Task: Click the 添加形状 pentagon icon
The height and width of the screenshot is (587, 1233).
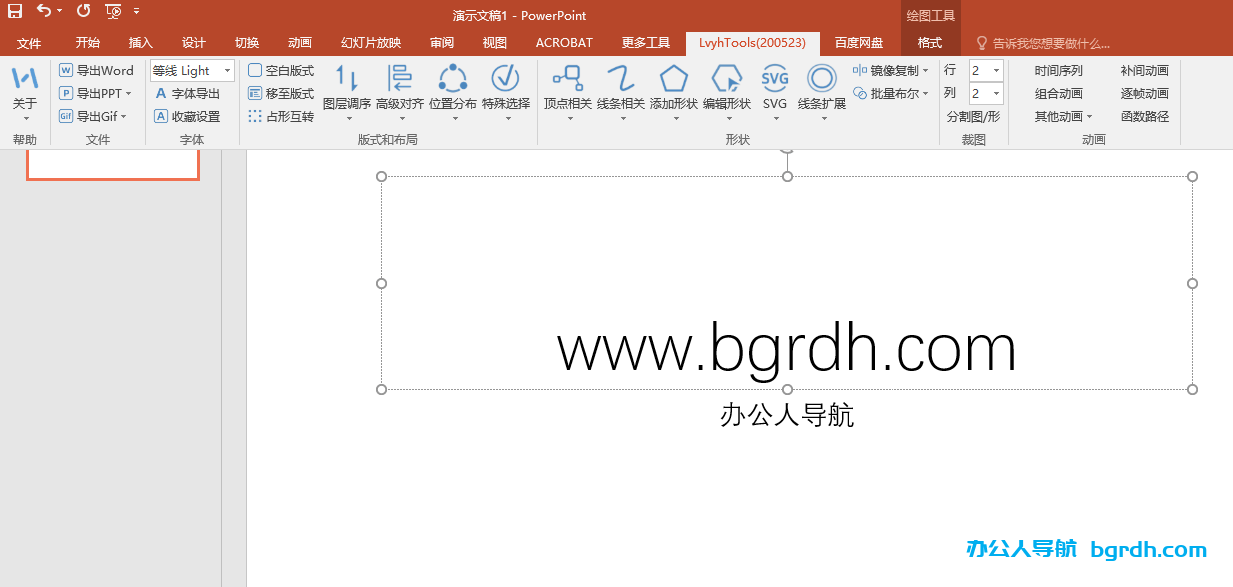Action: pos(673,79)
